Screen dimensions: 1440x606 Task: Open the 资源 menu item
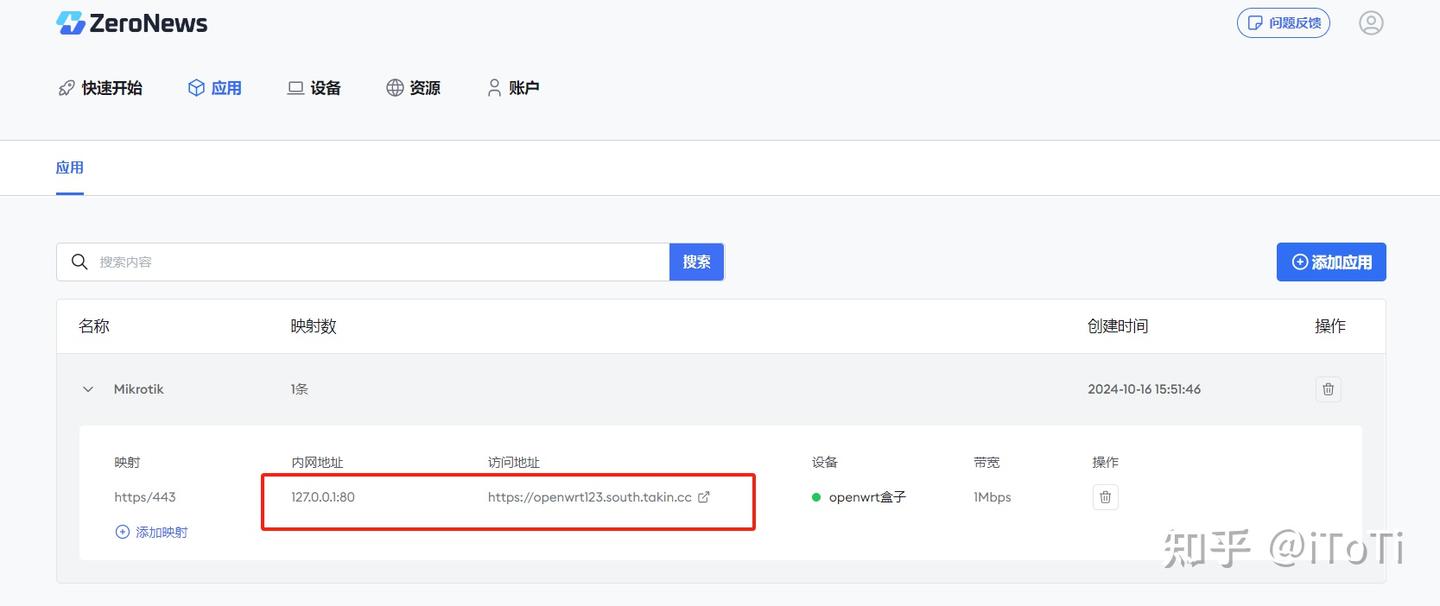[413, 88]
